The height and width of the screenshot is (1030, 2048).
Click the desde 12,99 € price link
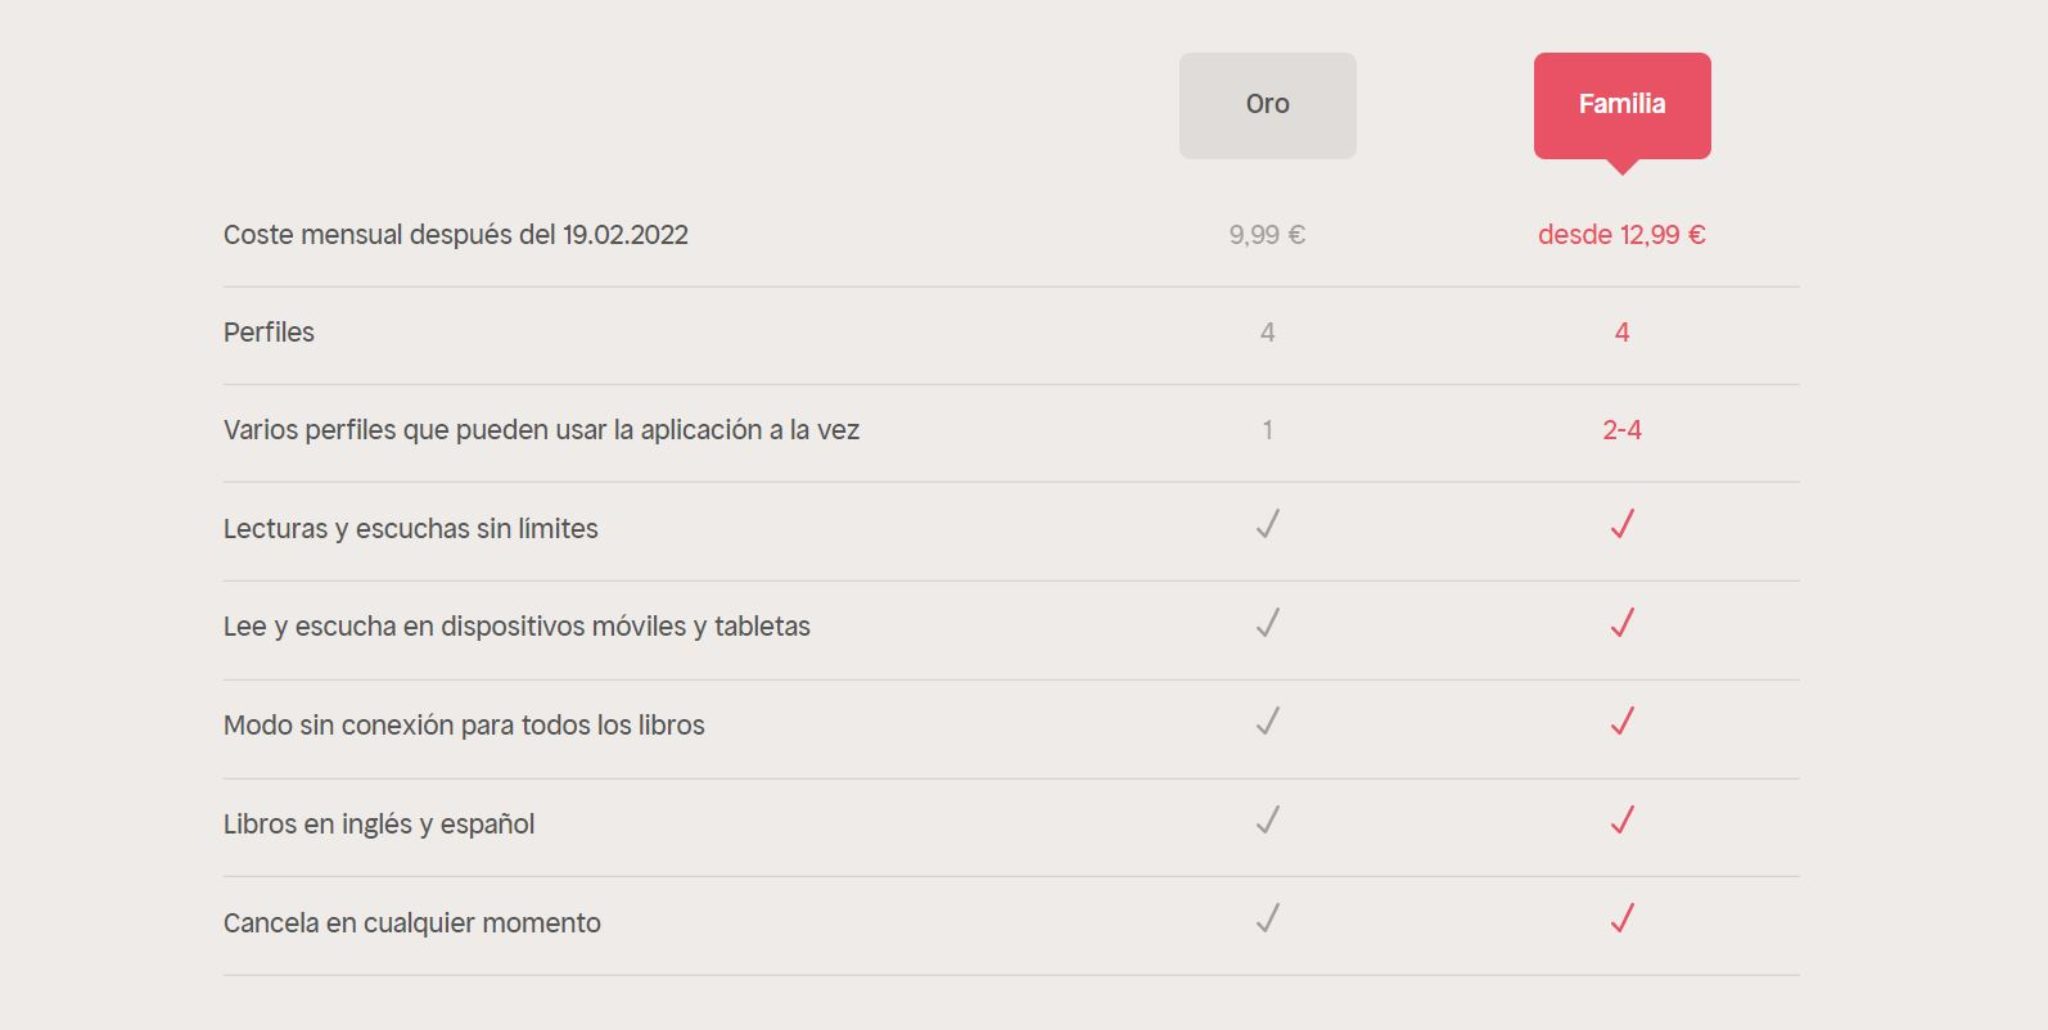(x=1622, y=235)
